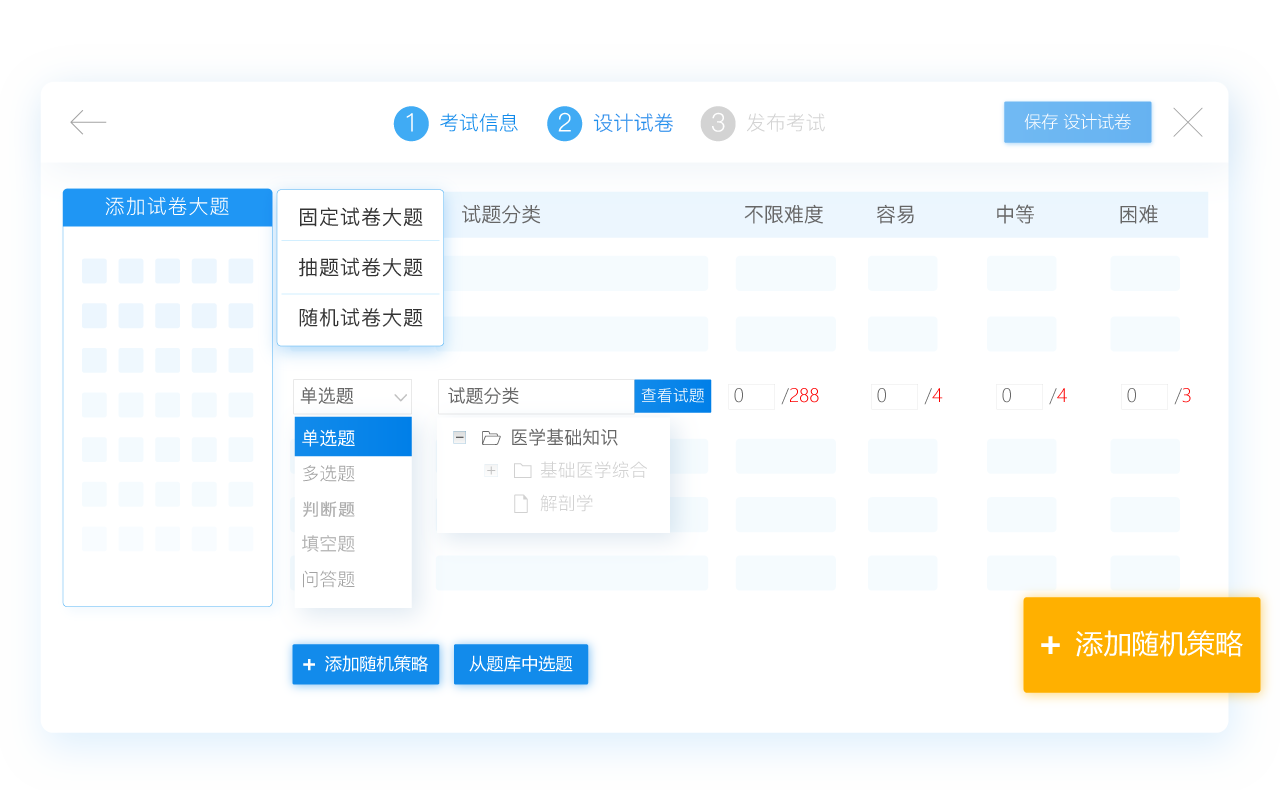Click 保存 设计试卷 button
Viewport: 1280px width, 790px height.
coord(1077,122)
